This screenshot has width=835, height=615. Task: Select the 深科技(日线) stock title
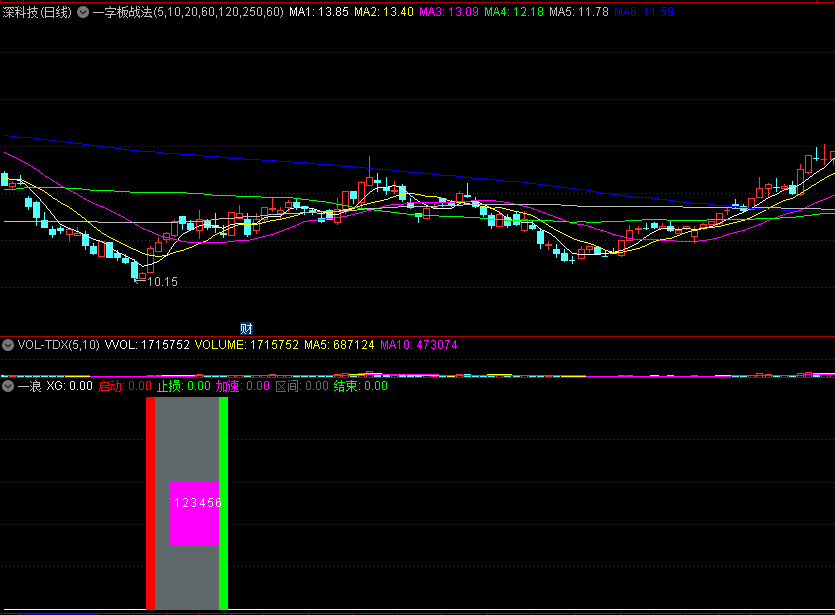click(37, 12)
